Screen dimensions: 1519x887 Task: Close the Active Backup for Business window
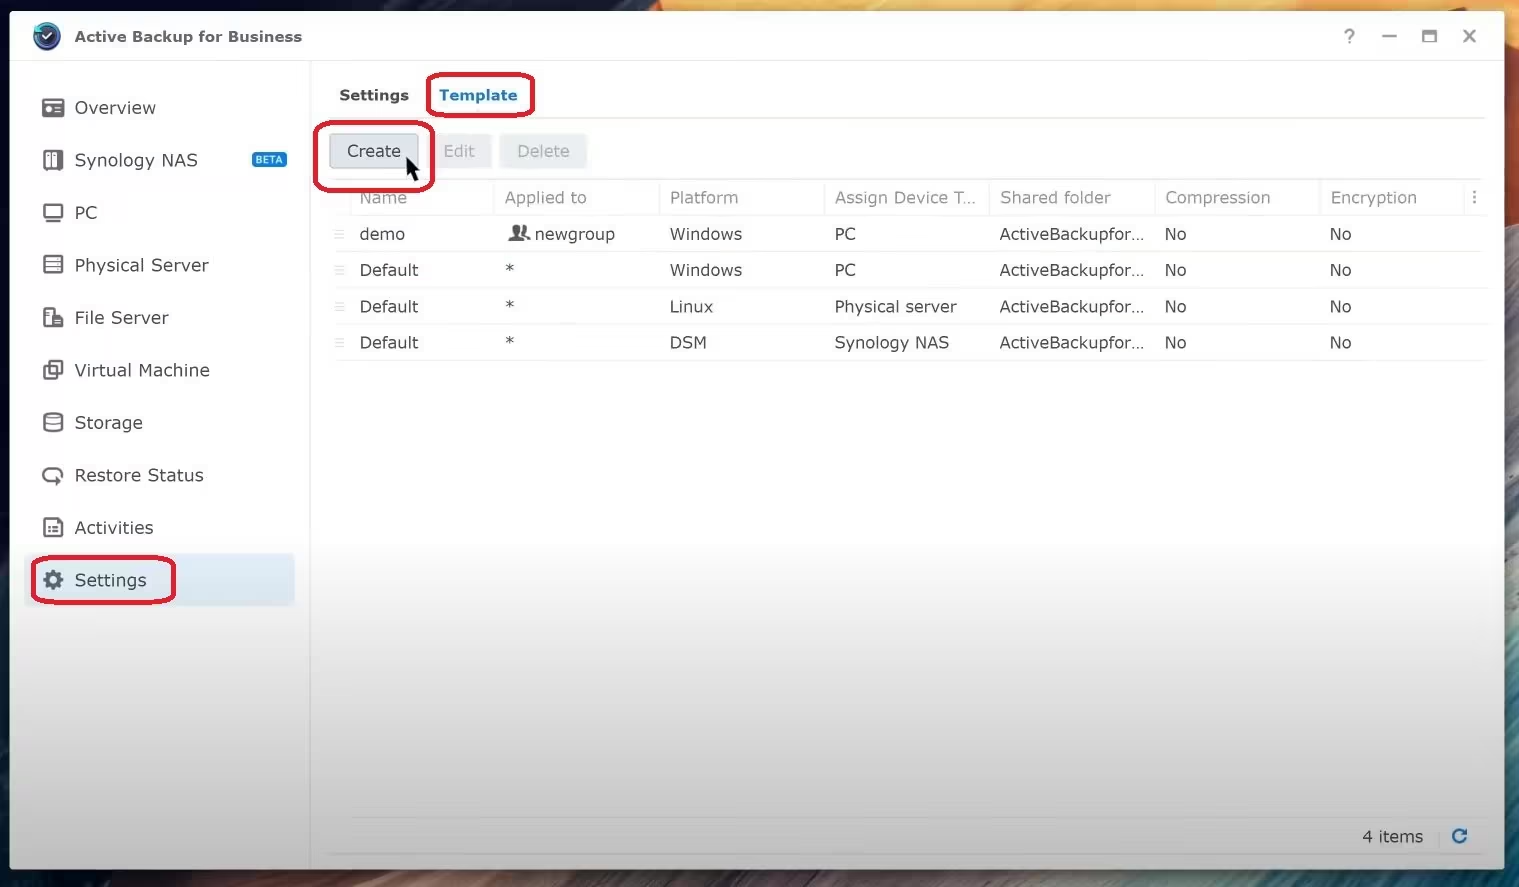1469,36
